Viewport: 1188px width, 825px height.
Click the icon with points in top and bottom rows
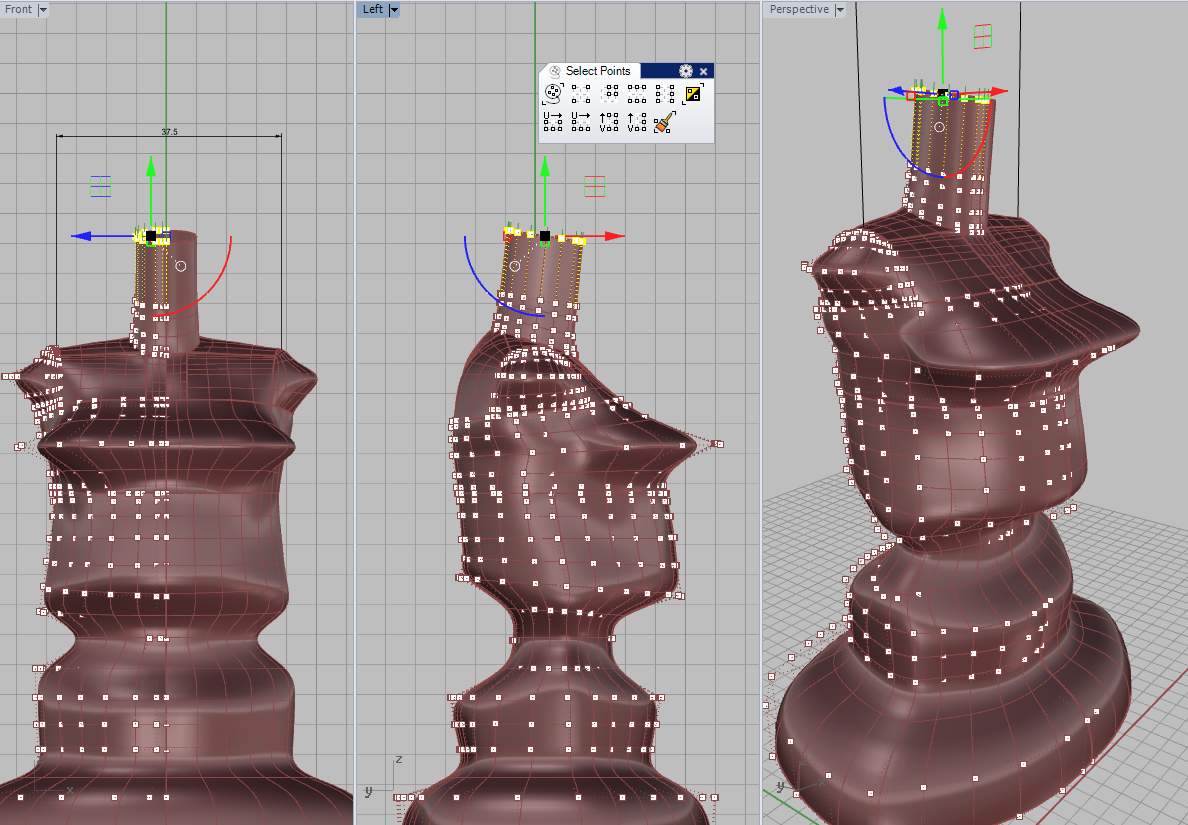(637, 95)
